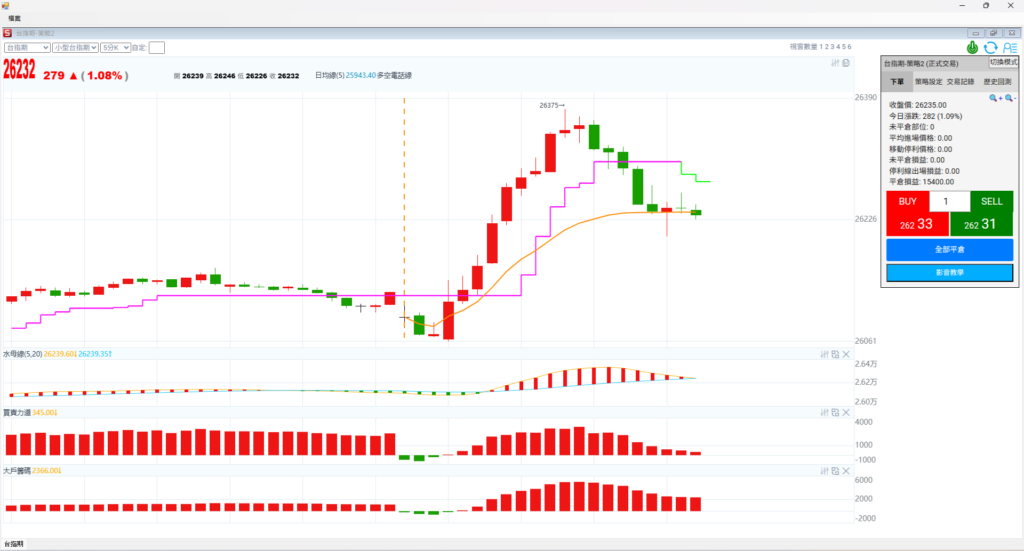Expand the 小型台指期 contract dropdown

[75, 47]
